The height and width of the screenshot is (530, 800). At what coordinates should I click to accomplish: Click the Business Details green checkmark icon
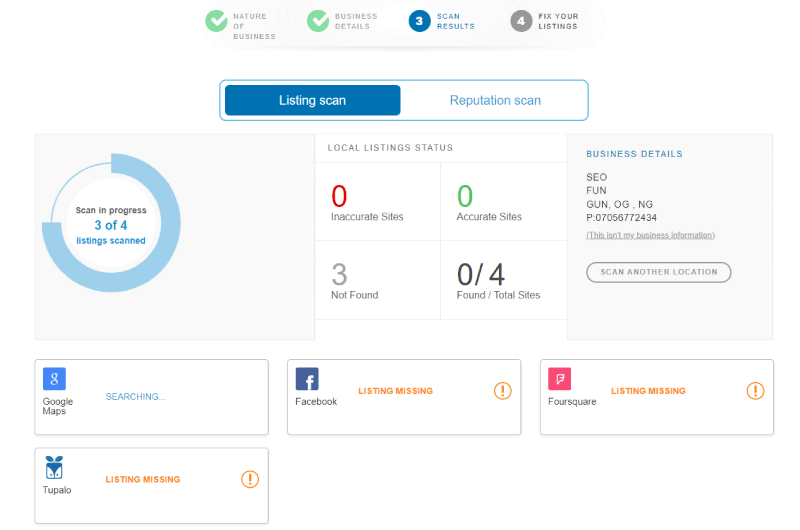pos(318,21)
